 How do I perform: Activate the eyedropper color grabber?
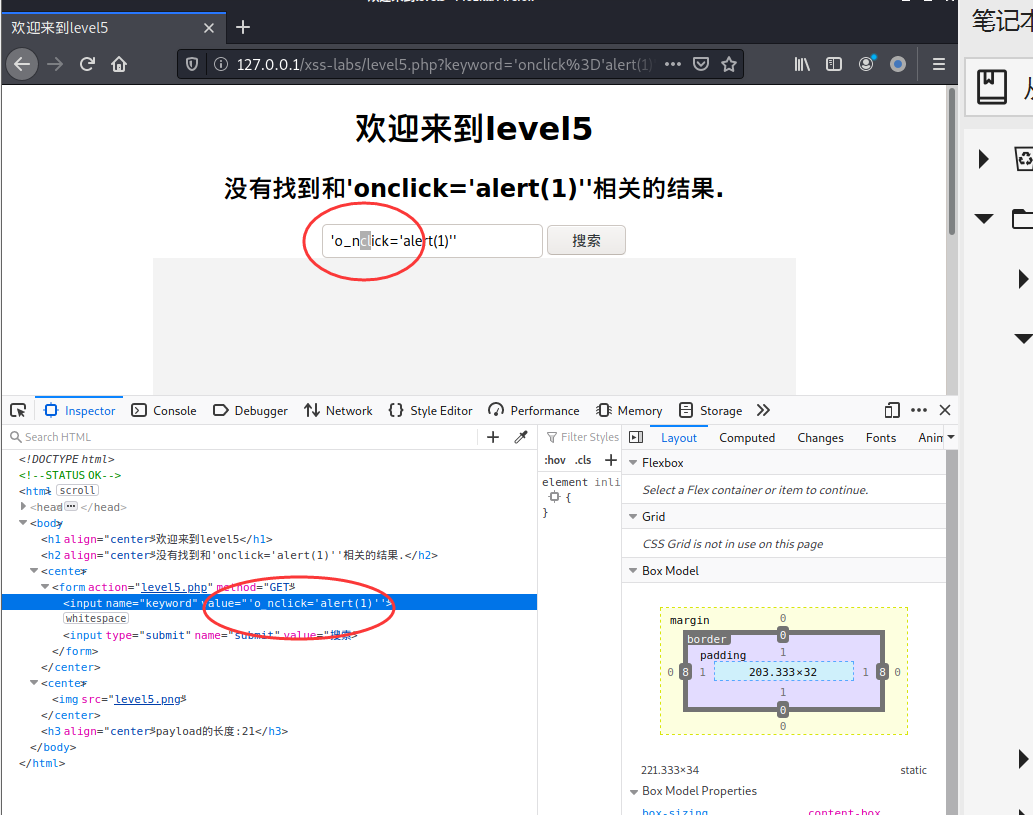(x=520, y=437)
